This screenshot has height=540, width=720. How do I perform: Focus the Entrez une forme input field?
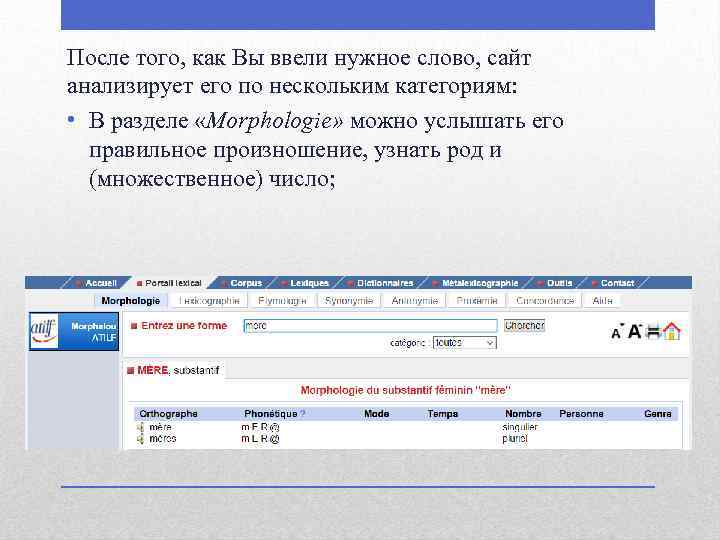click(x=370, y=326)
